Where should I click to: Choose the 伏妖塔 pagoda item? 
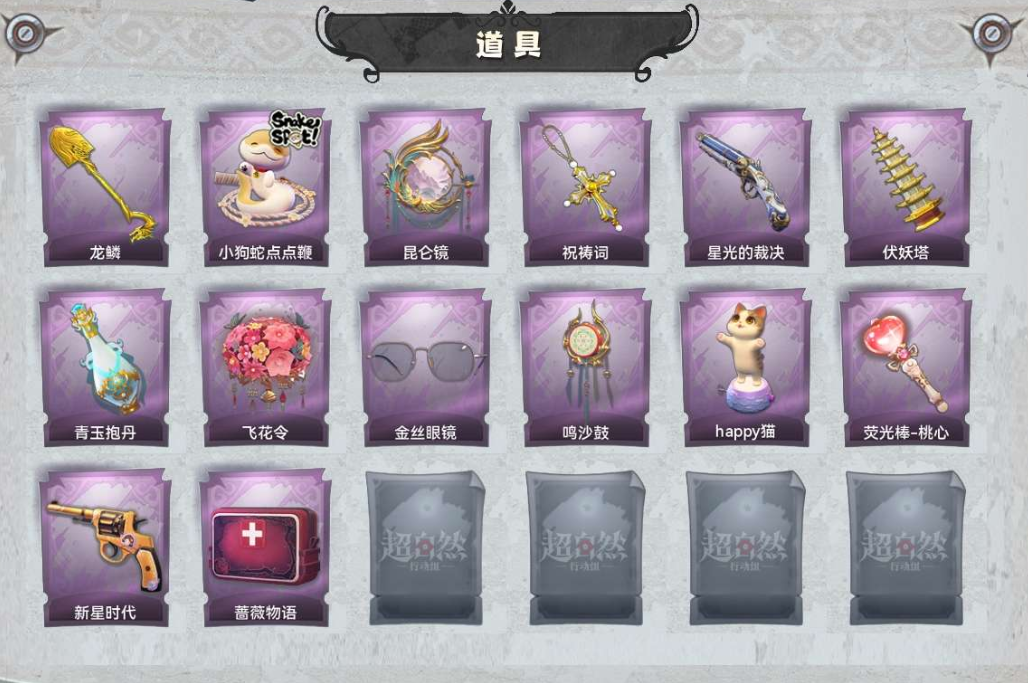pos(905,187)
